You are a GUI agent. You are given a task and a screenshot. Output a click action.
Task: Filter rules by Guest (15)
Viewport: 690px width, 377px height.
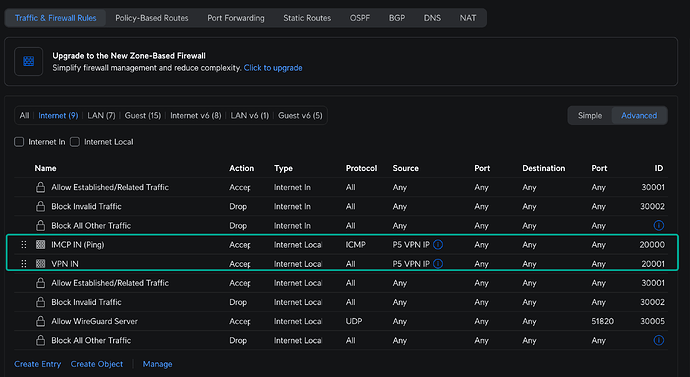(x=143, y=116)
